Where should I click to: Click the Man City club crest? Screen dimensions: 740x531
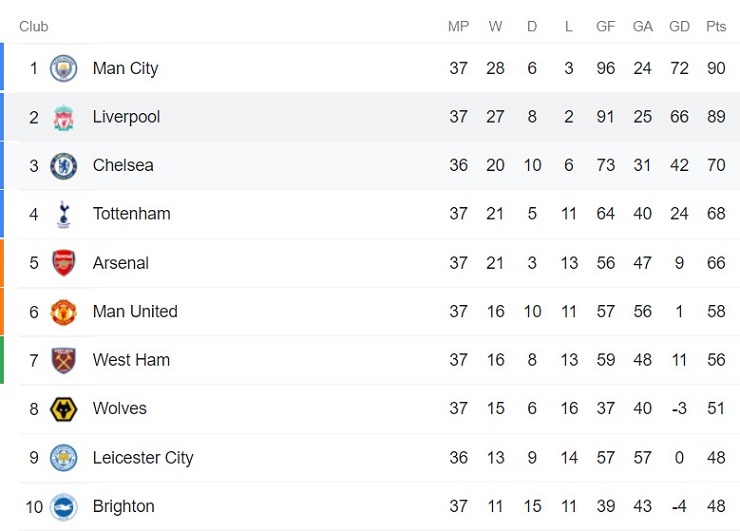coord(64,68)
